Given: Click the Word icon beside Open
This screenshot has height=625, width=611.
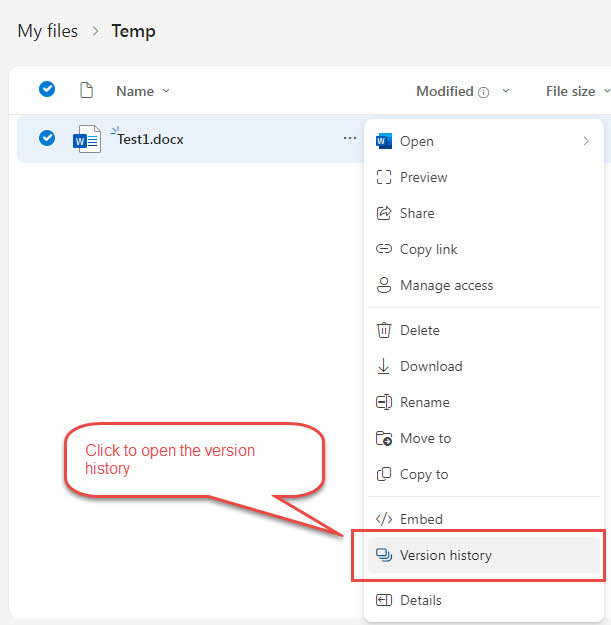Looking at the screenshot, I should [x=383, y=142].
